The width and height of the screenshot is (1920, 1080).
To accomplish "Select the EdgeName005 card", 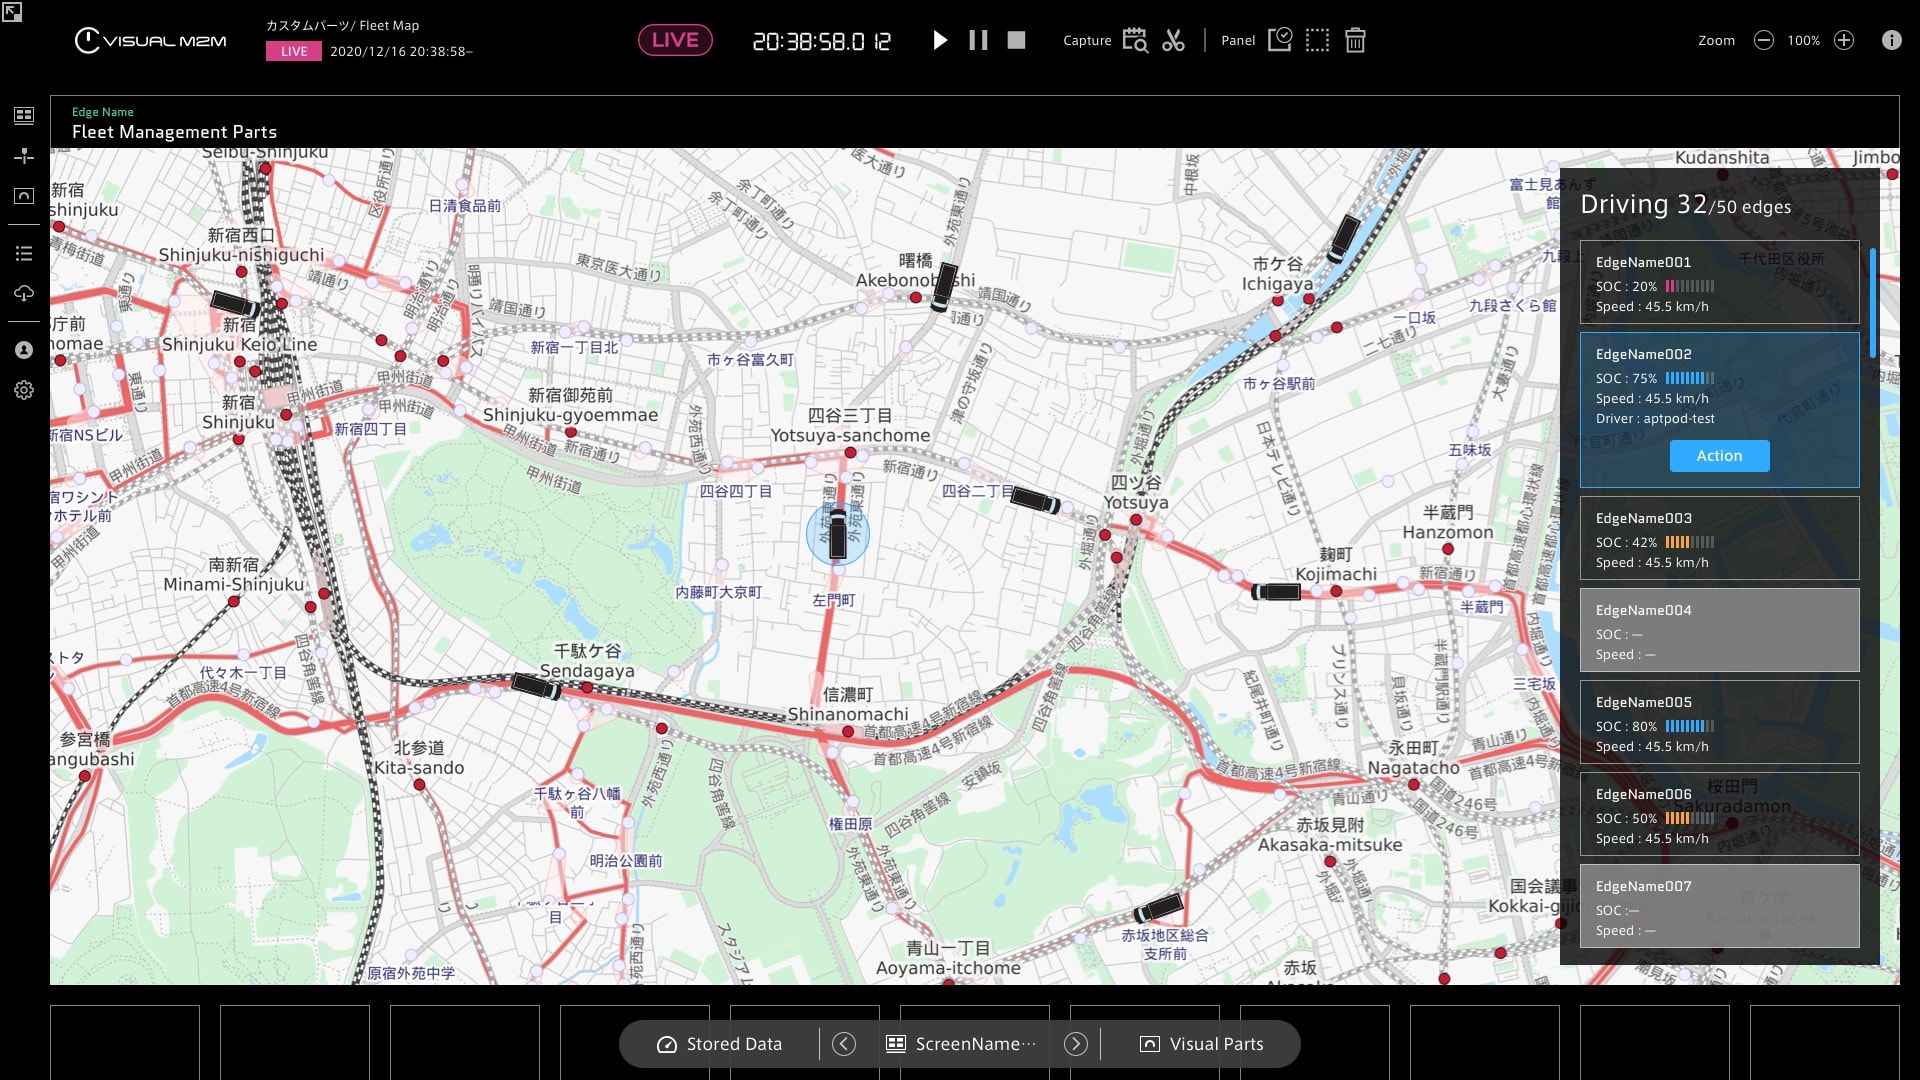I will point(1719,722).
